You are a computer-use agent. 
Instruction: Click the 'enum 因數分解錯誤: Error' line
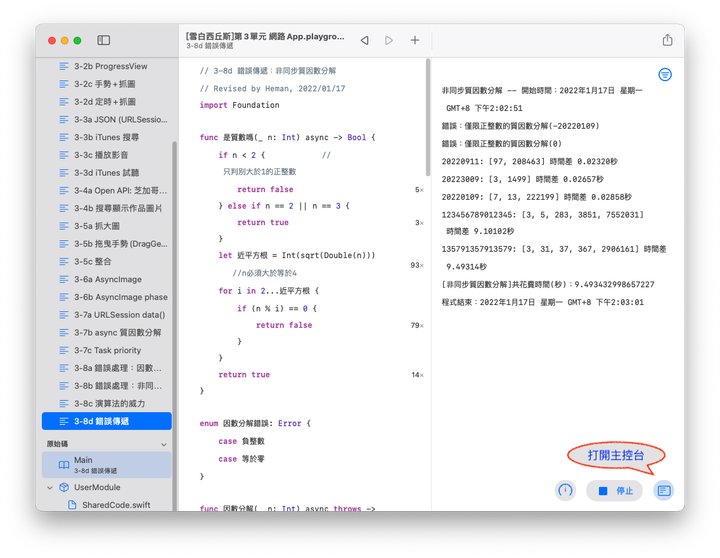click(255, 423)
